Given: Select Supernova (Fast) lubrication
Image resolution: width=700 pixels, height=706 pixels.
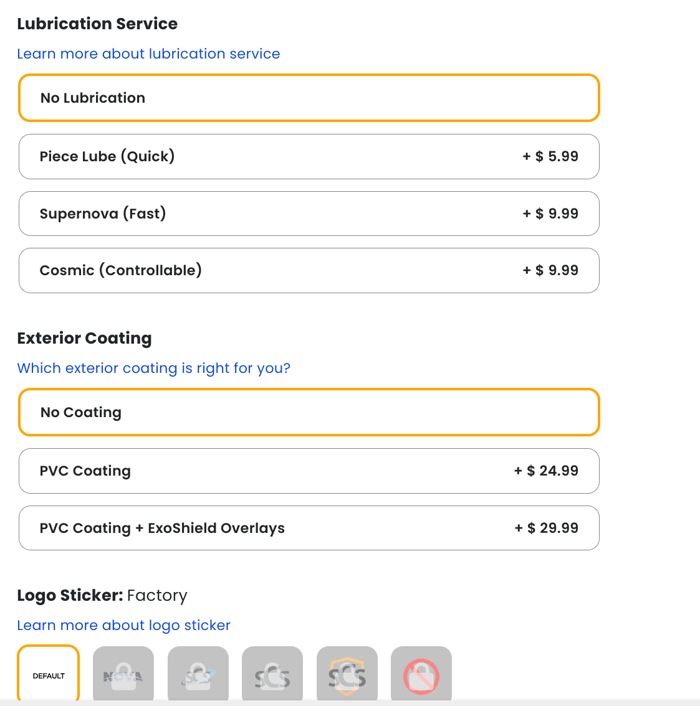Looking at the screenshot, I should pyautogui.click(x=308, y=214).
